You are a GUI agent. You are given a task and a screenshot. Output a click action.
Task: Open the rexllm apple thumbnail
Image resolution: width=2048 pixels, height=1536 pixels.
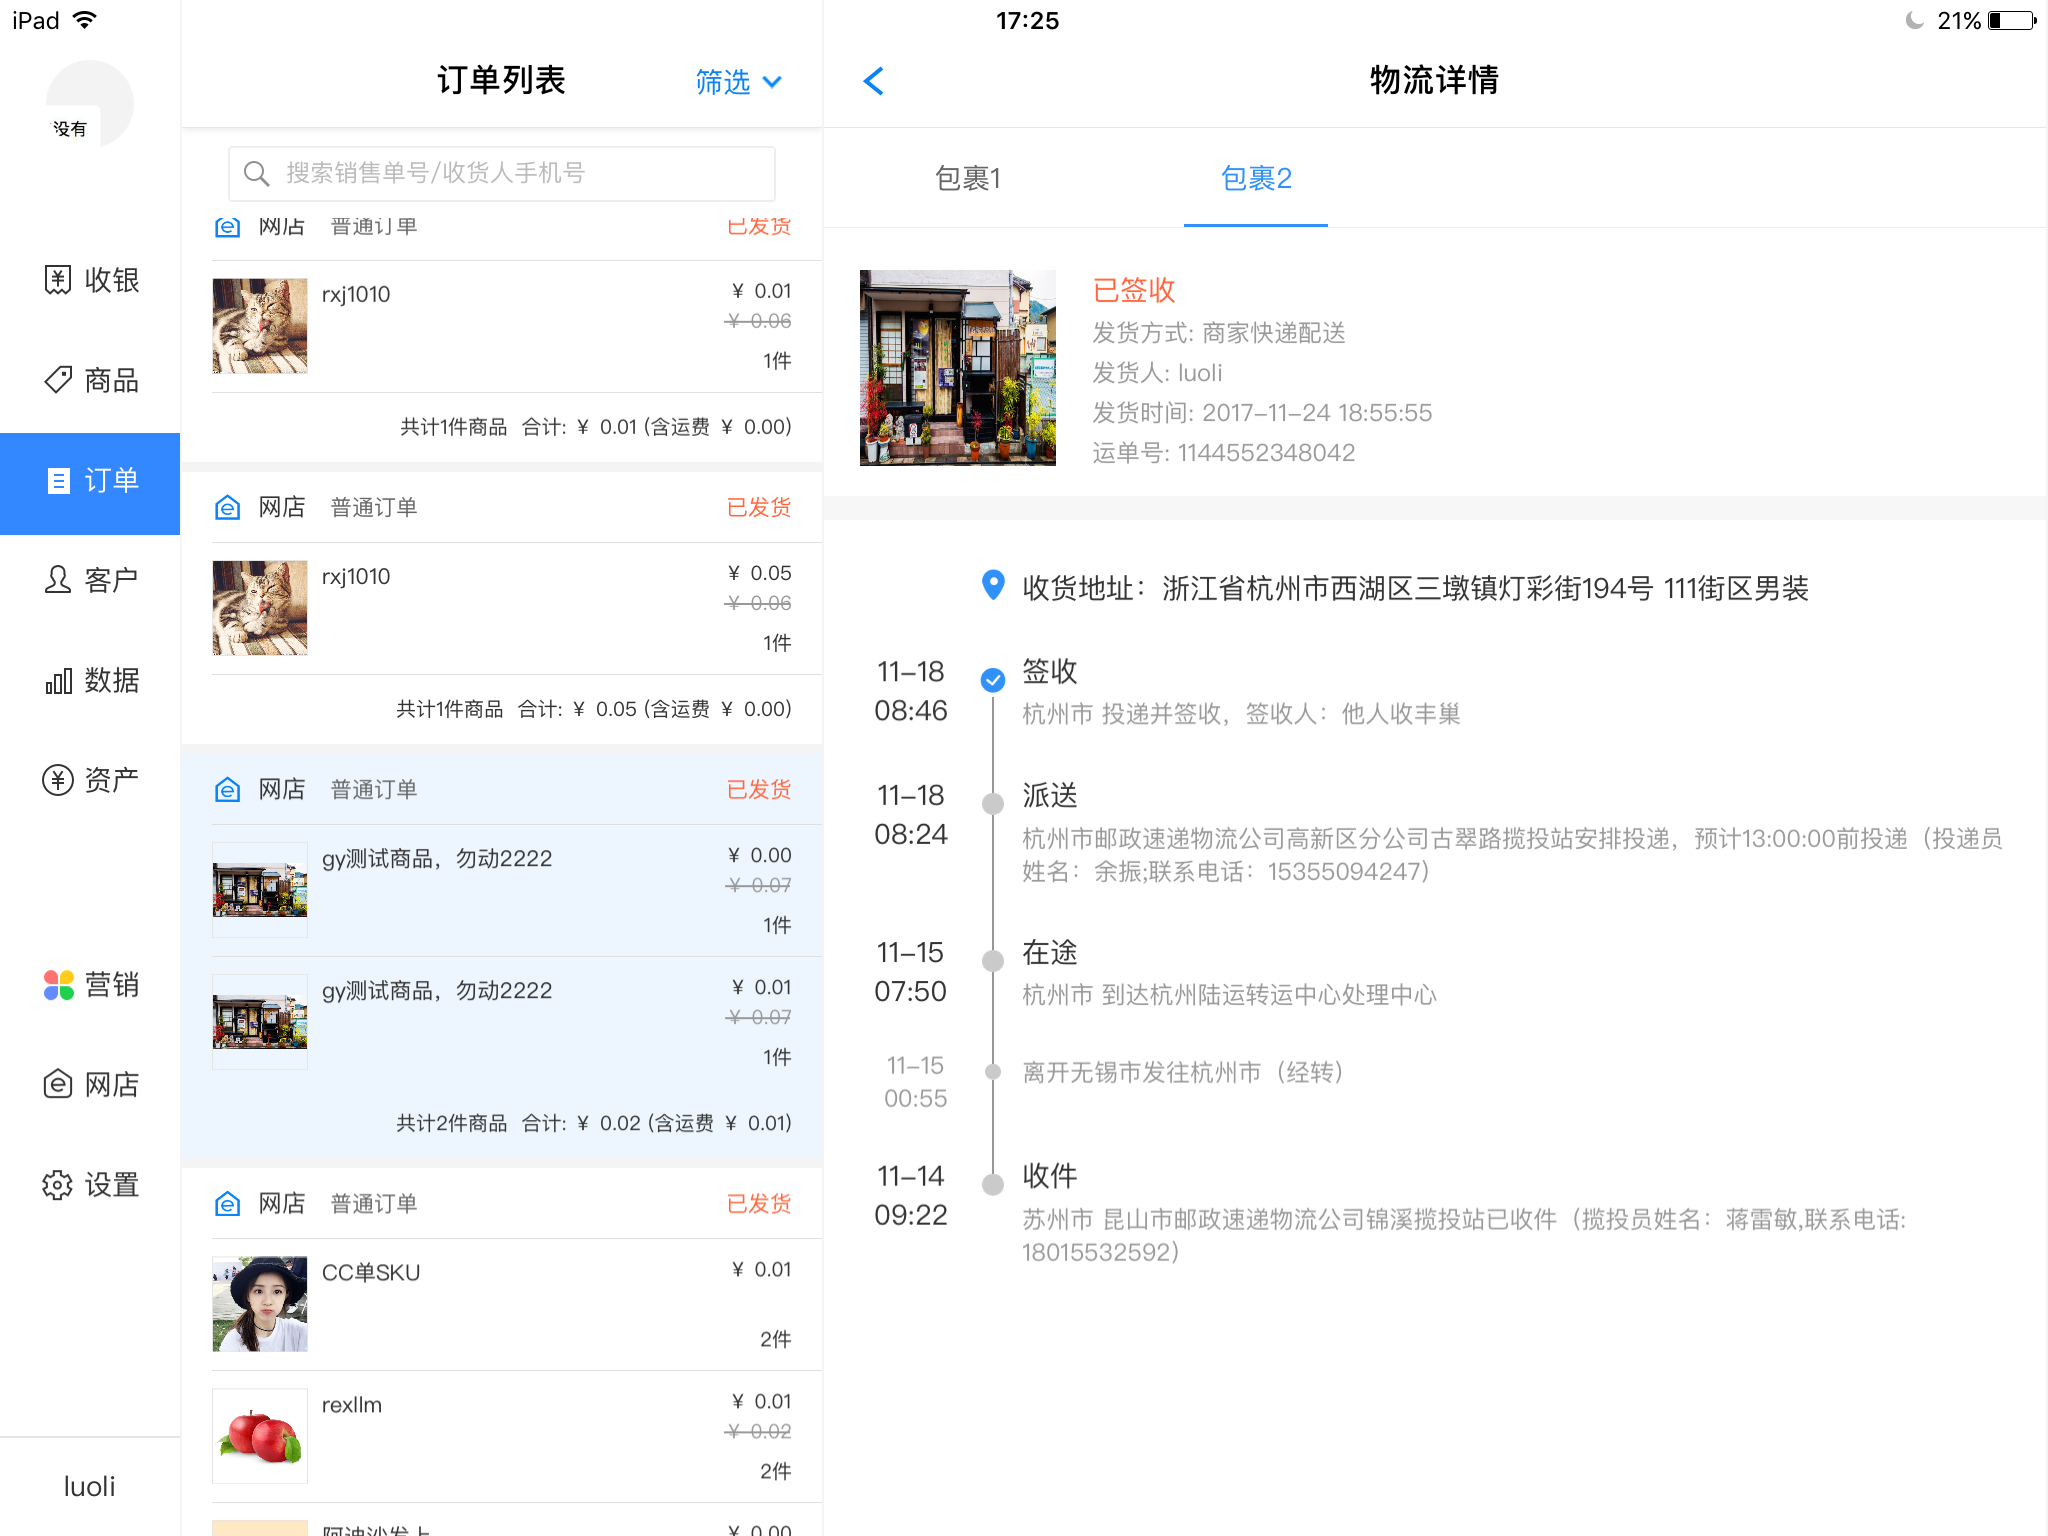coord(260,1436)
